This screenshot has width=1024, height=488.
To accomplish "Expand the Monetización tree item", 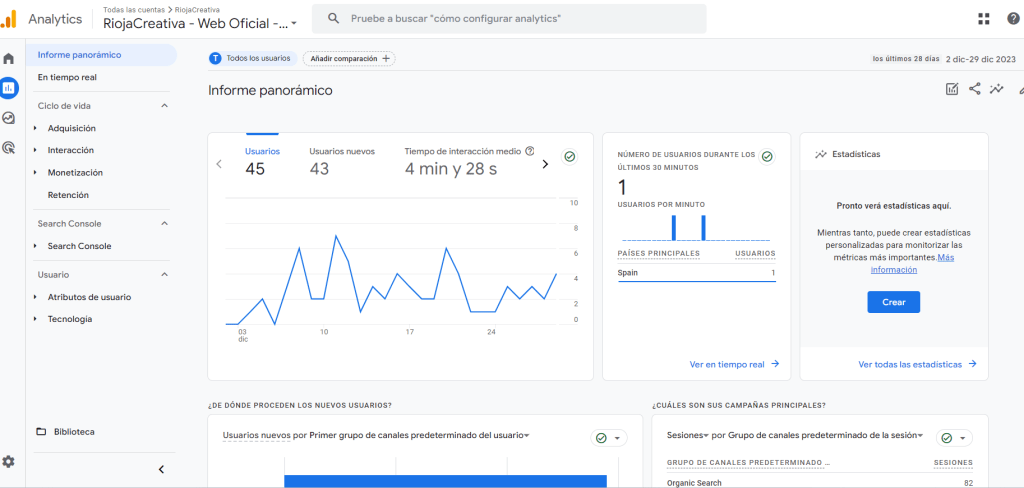I will [x=35, y=172].
